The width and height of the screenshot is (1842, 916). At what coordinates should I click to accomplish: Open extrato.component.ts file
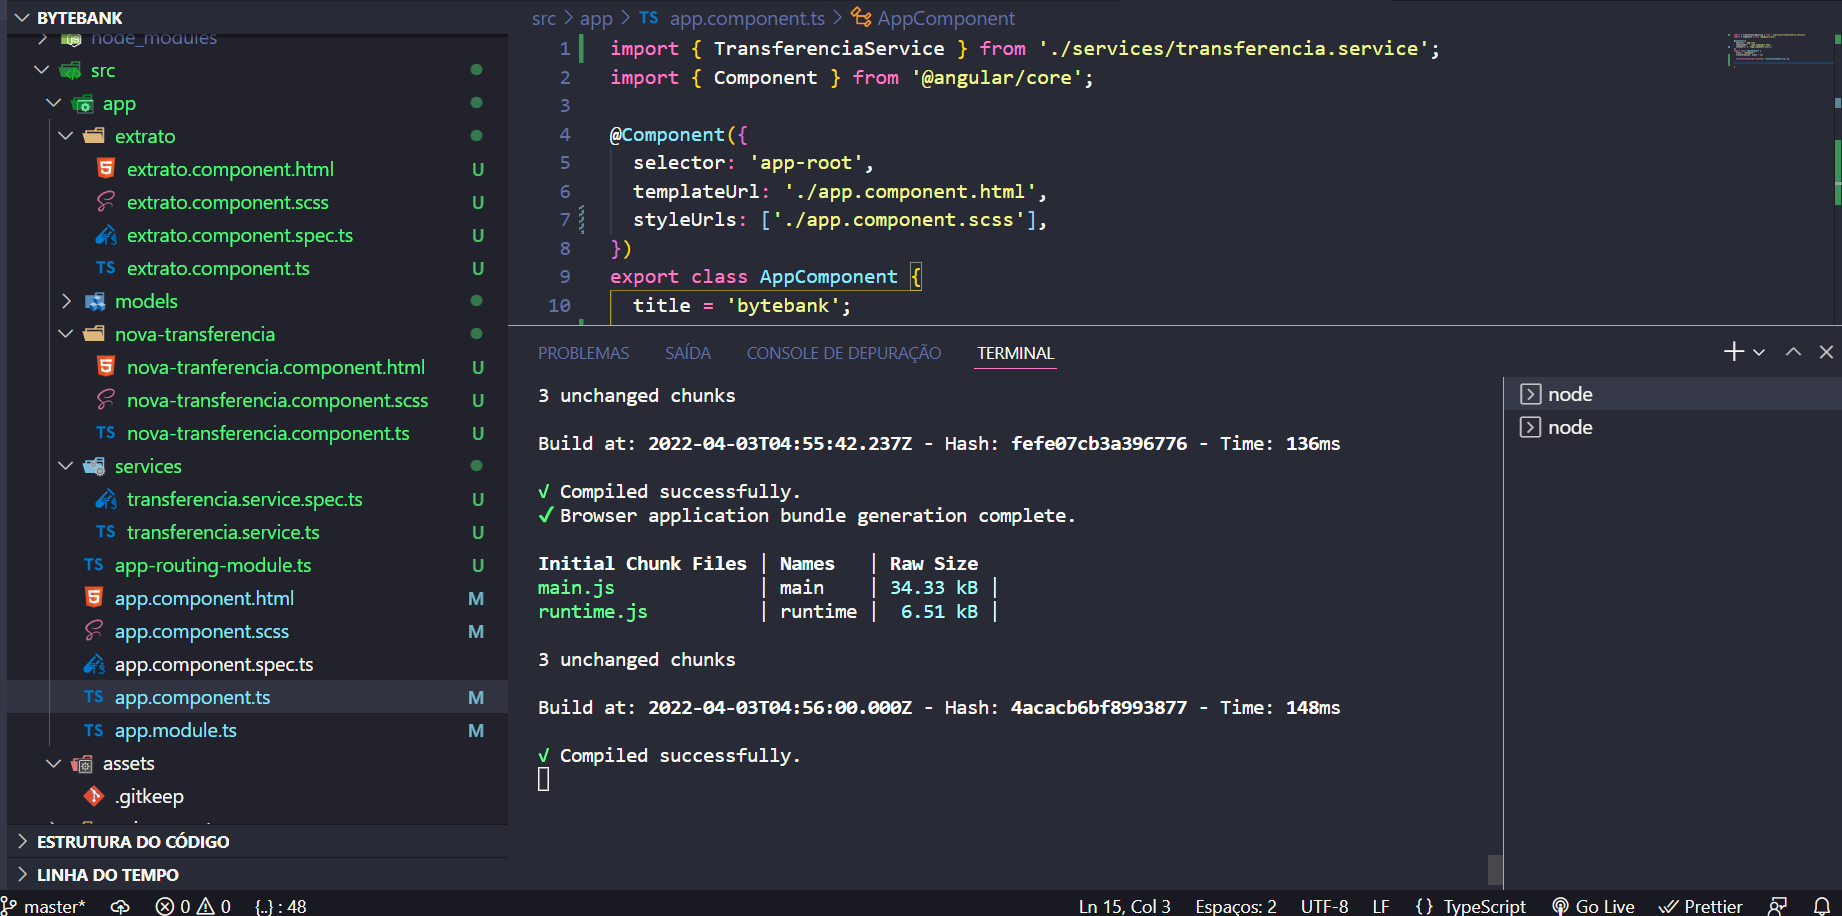218,268
